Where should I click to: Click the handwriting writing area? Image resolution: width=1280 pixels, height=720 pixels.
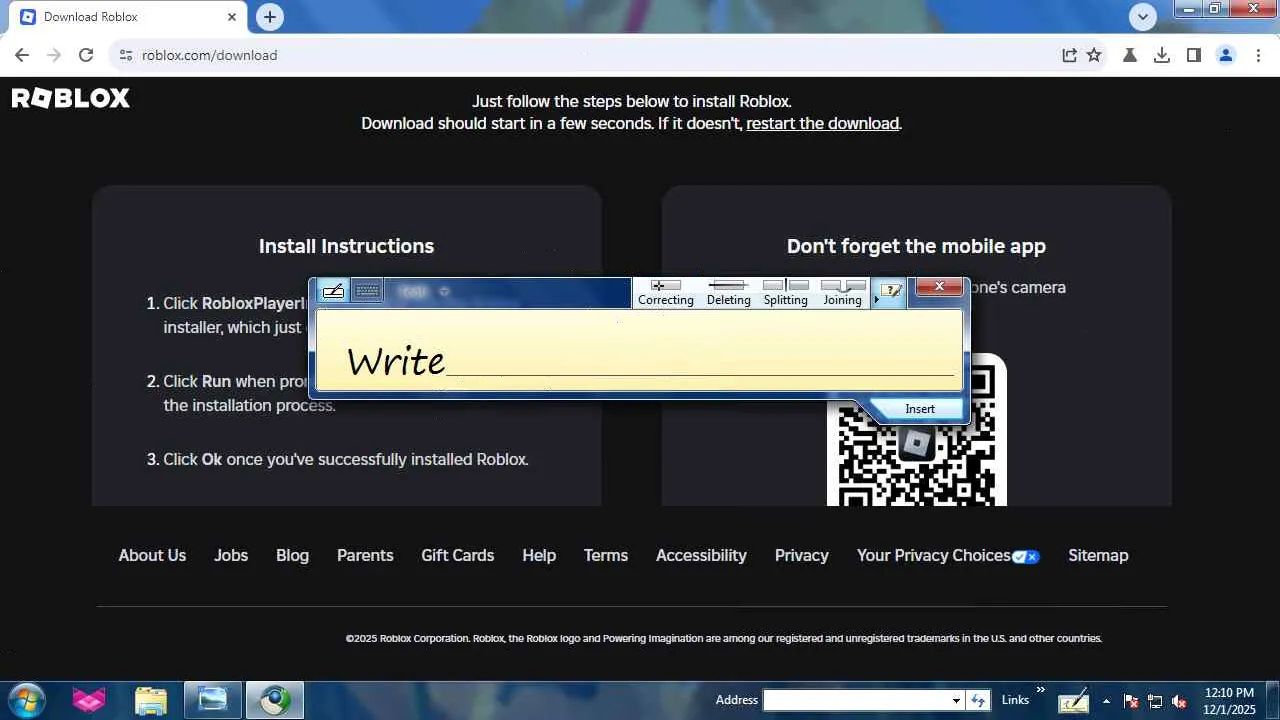pos(639,351)
